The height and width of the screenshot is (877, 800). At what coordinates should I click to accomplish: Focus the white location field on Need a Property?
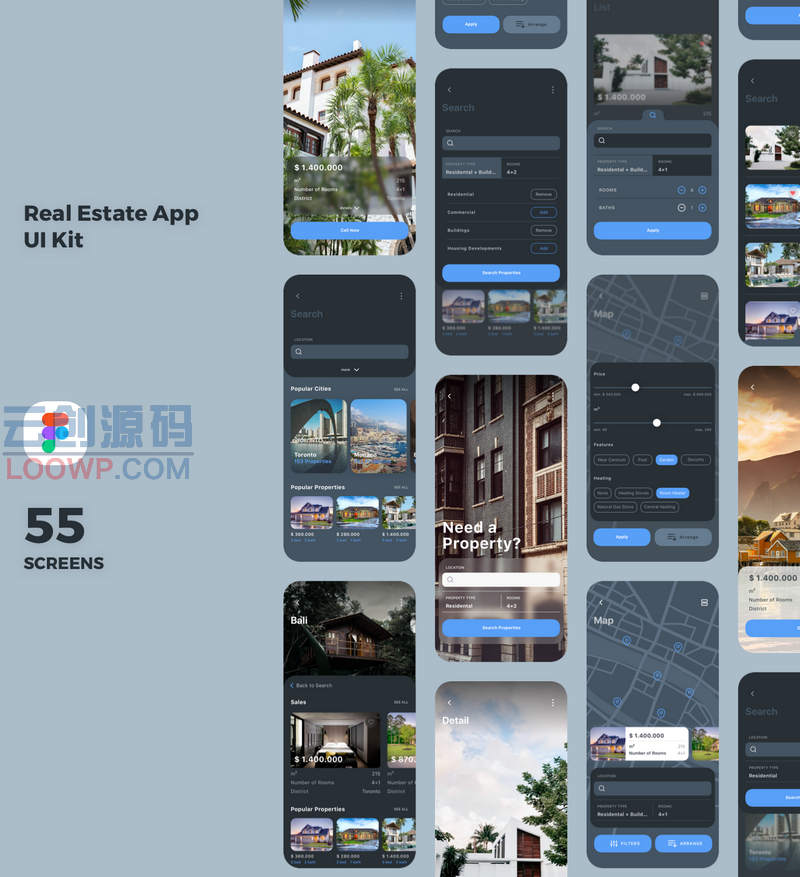coord(501,579)
